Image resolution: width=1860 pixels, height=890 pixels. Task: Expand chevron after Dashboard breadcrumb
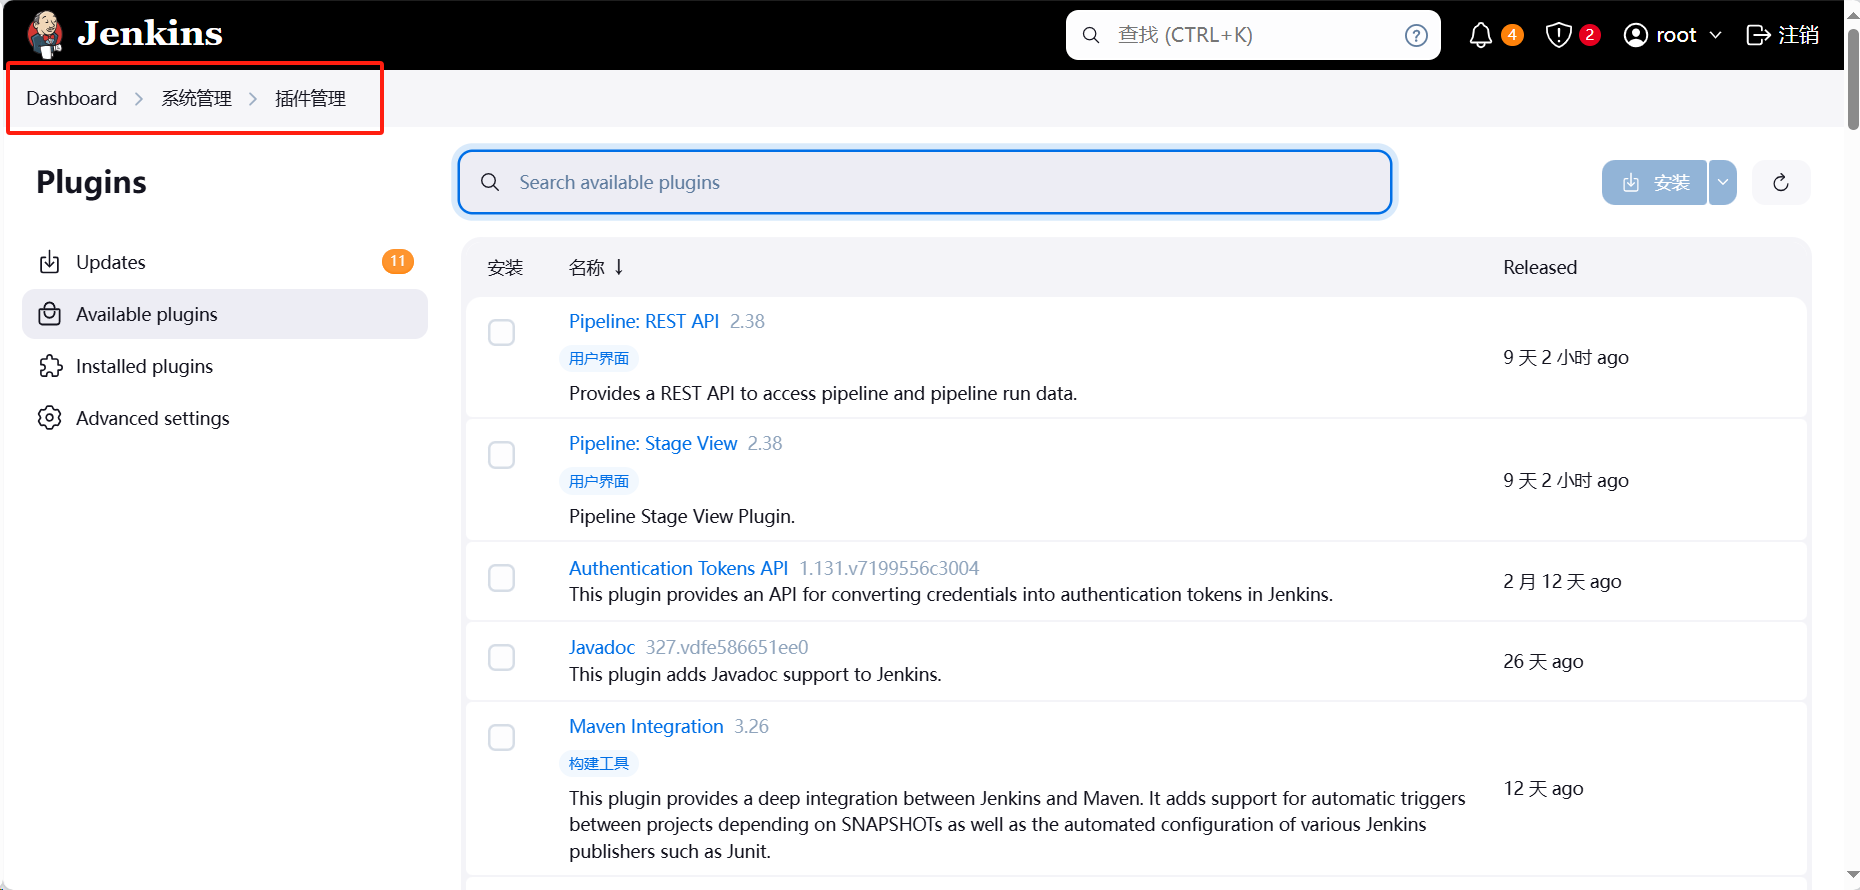click(x=139, y=98)
